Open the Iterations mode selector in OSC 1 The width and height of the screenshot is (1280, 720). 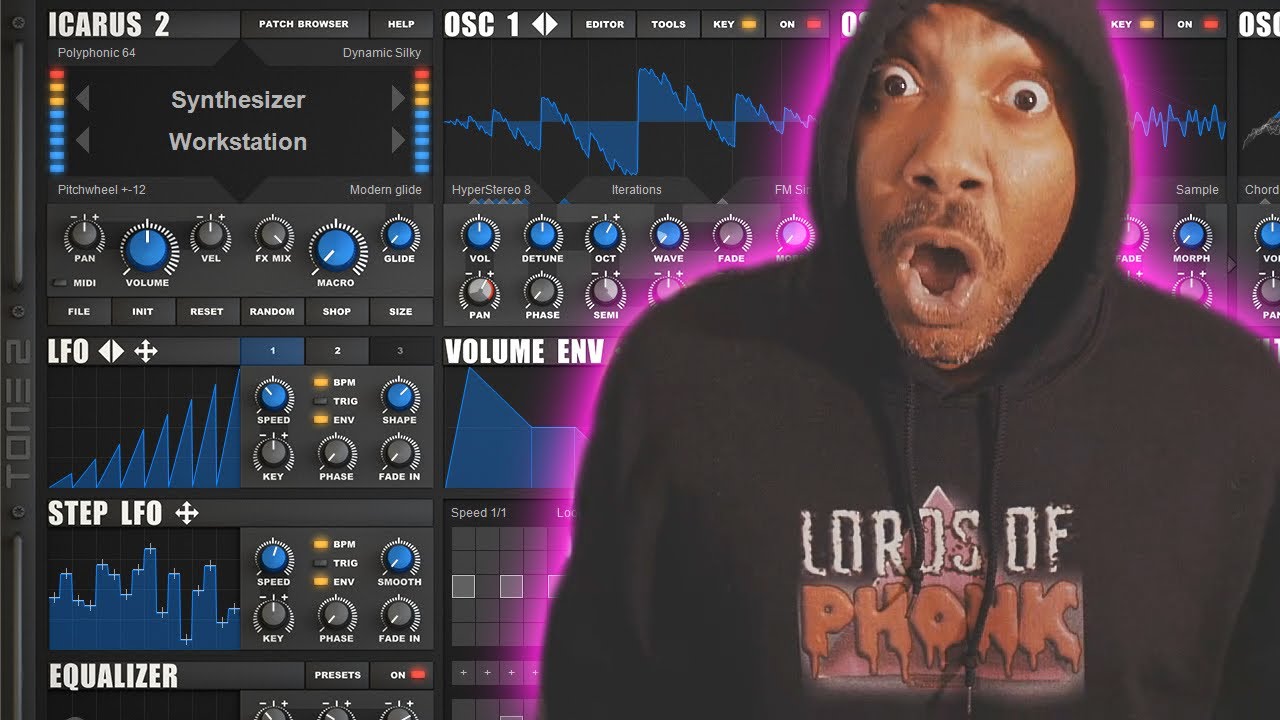click(637, 190)
